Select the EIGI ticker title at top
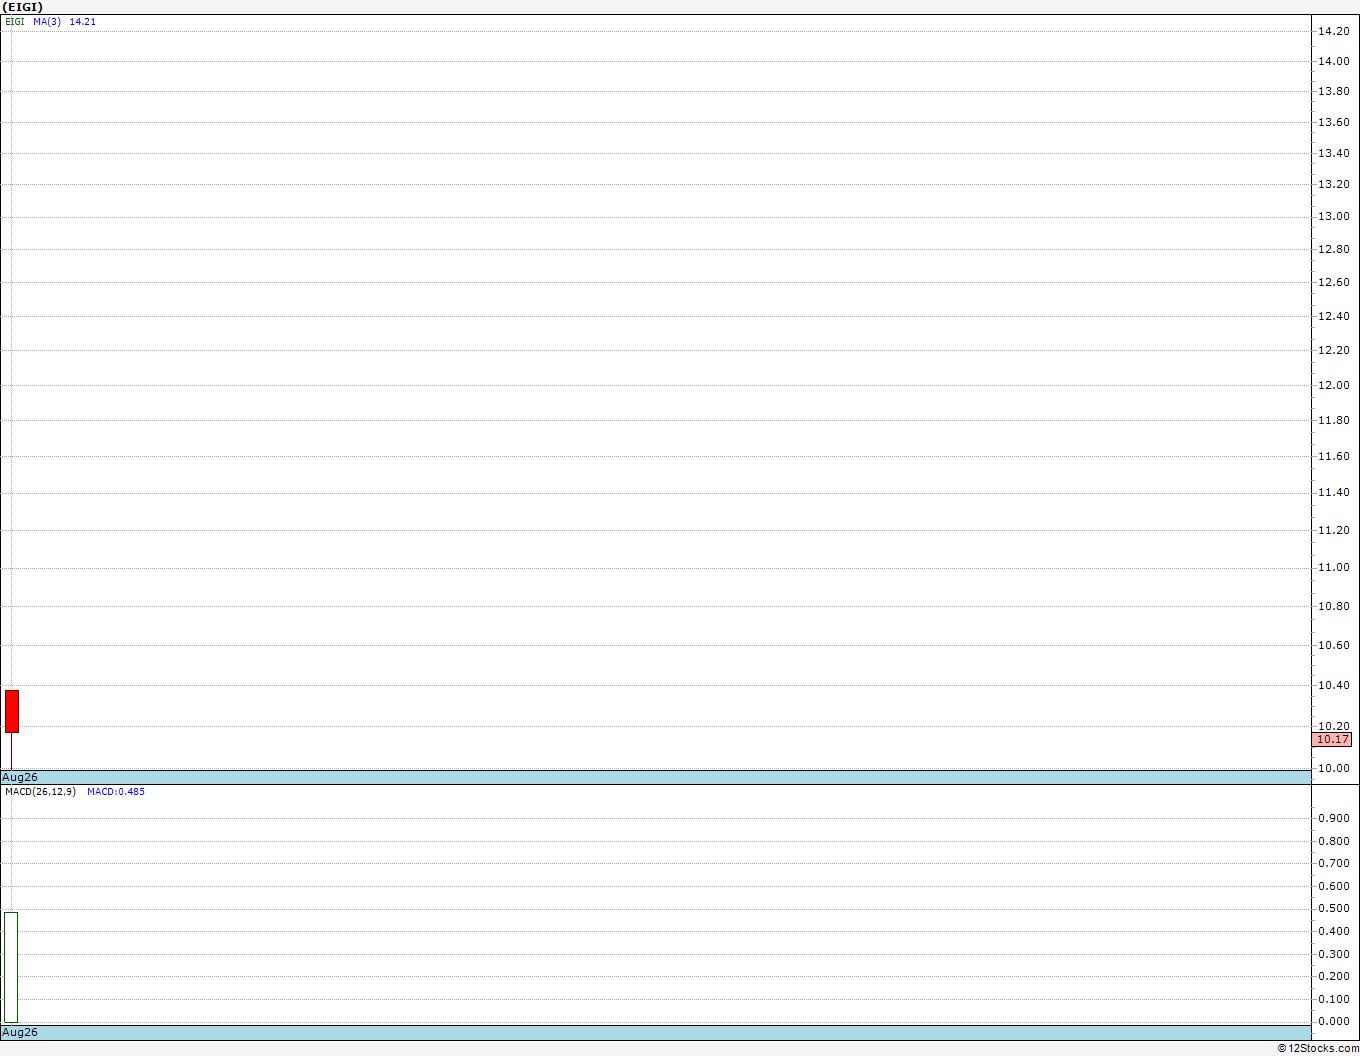 click(22, 7)
